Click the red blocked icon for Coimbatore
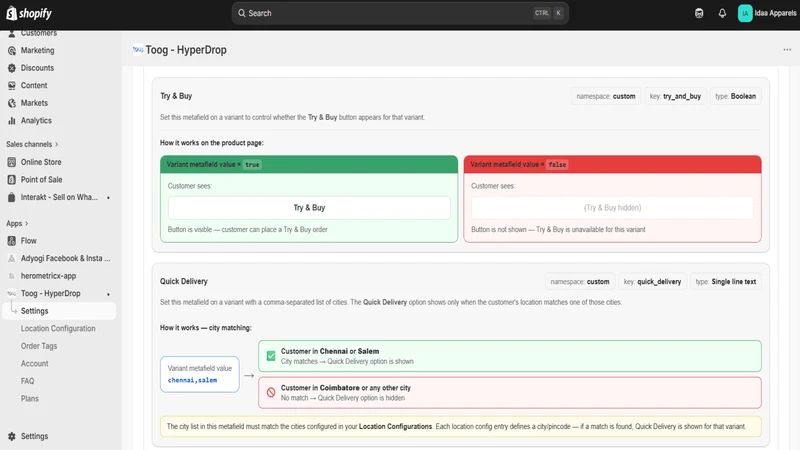Screen dimensions: 800x450 pyautogui.click(x=271, y=393)
